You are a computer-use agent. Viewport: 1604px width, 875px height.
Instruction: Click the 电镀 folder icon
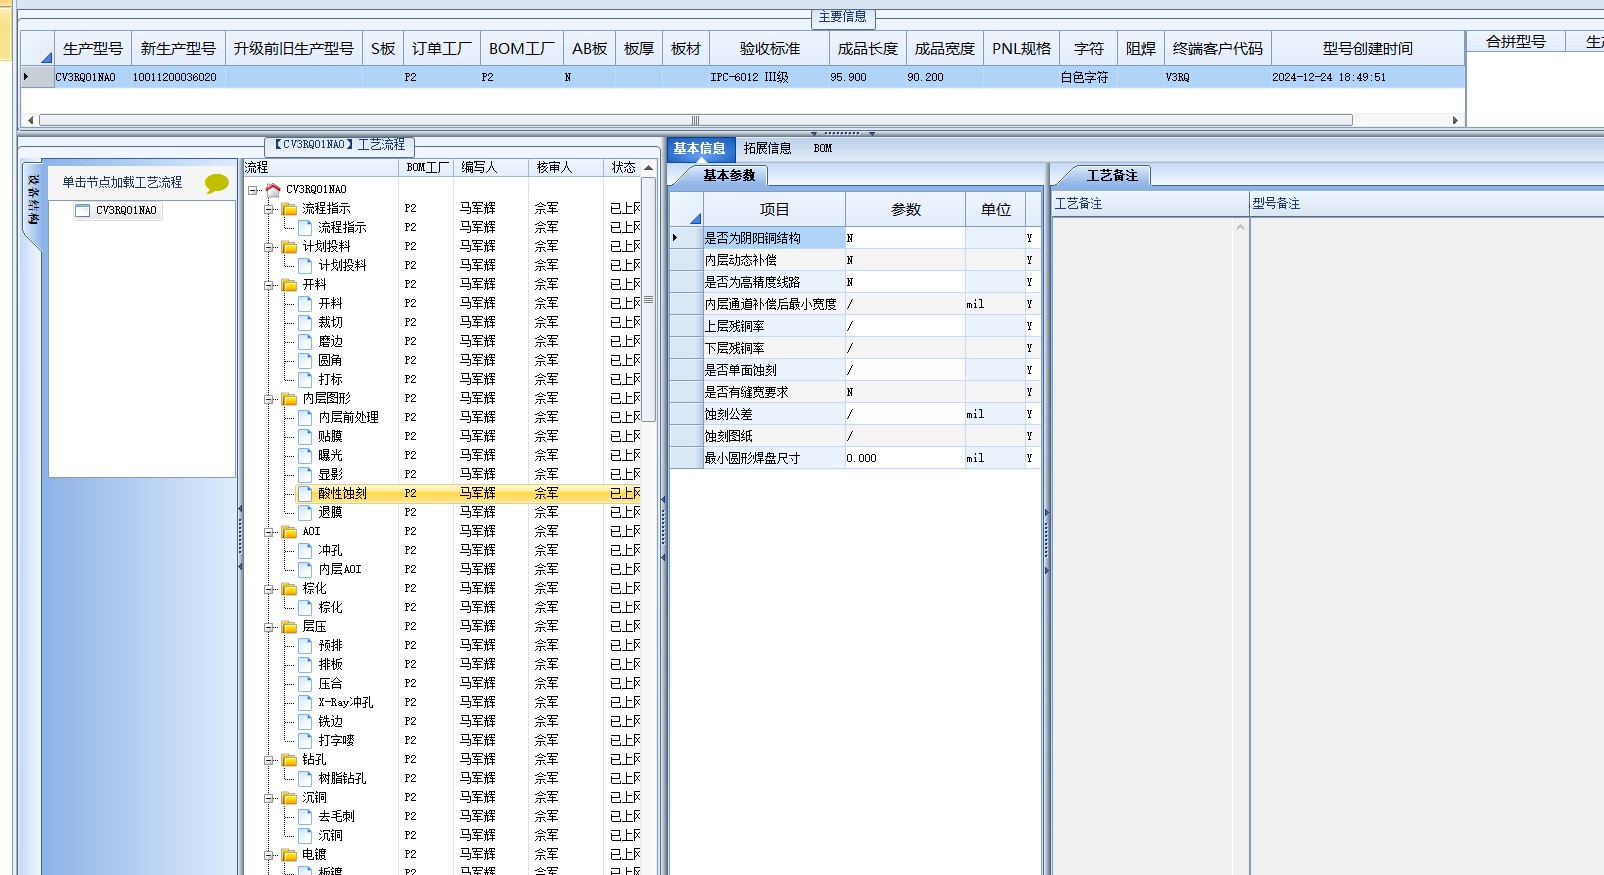click(x=290, y=854)
